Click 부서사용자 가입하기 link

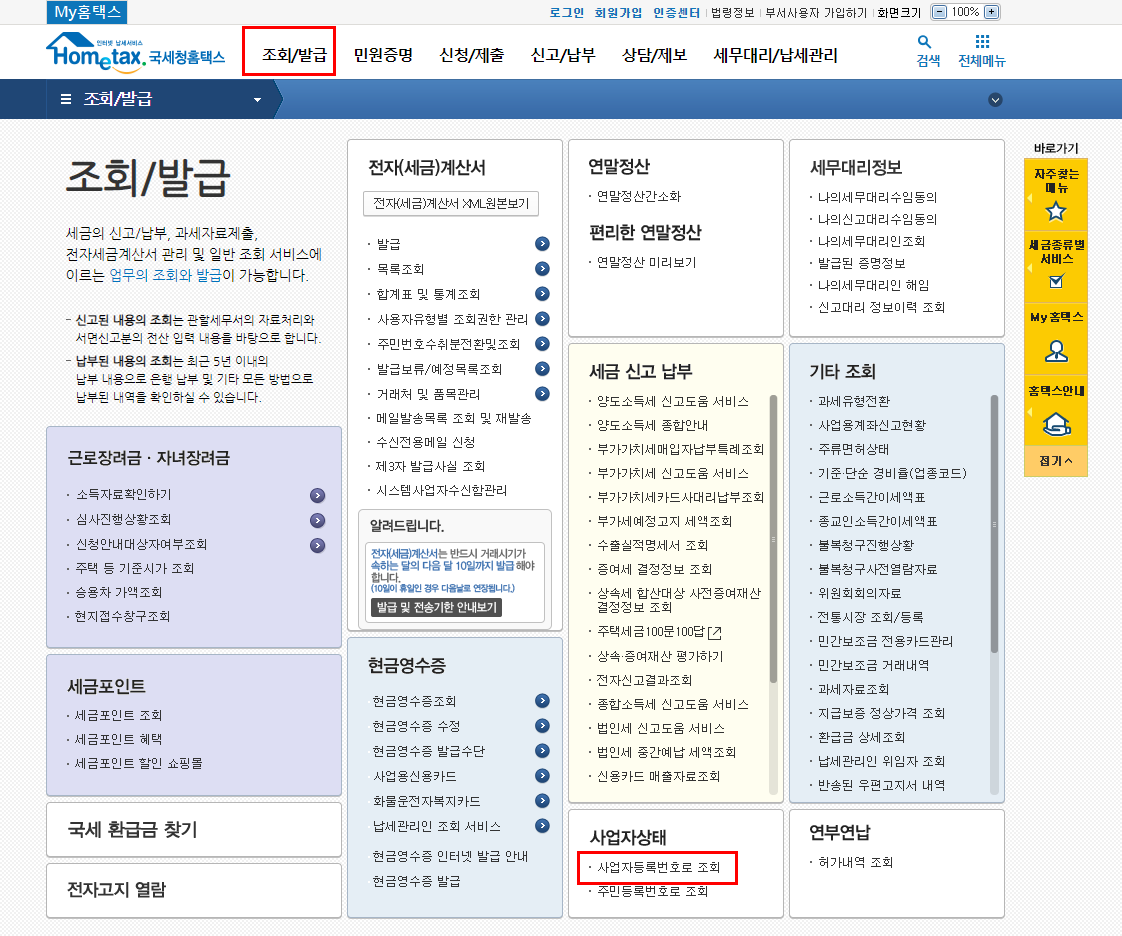click(x=816, y=12)
